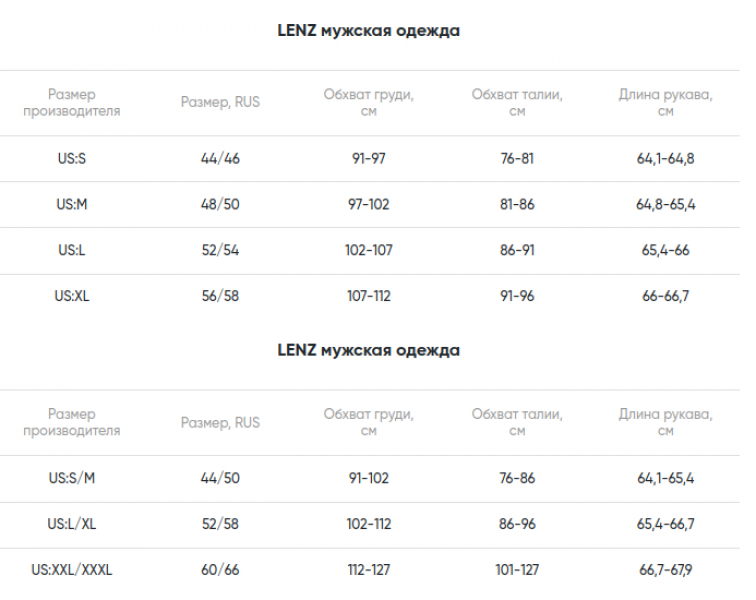
Task: Click the 60/66 Russian size cell
Action: pyautogui.click(x=220, y=570)
